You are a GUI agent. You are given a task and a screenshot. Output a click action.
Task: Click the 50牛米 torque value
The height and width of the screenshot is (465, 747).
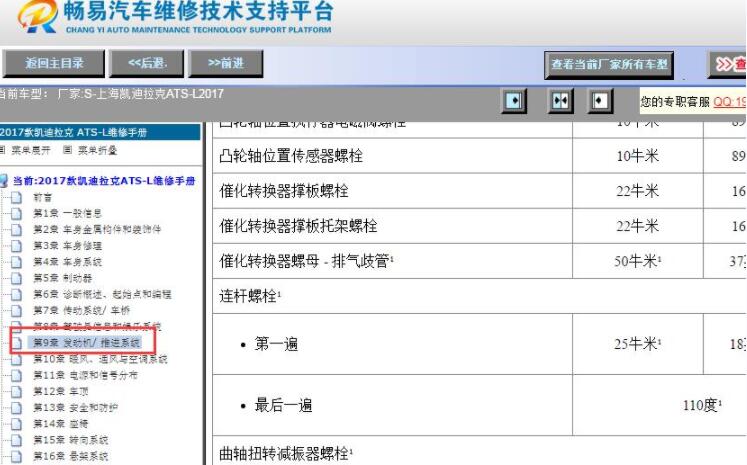637,261
